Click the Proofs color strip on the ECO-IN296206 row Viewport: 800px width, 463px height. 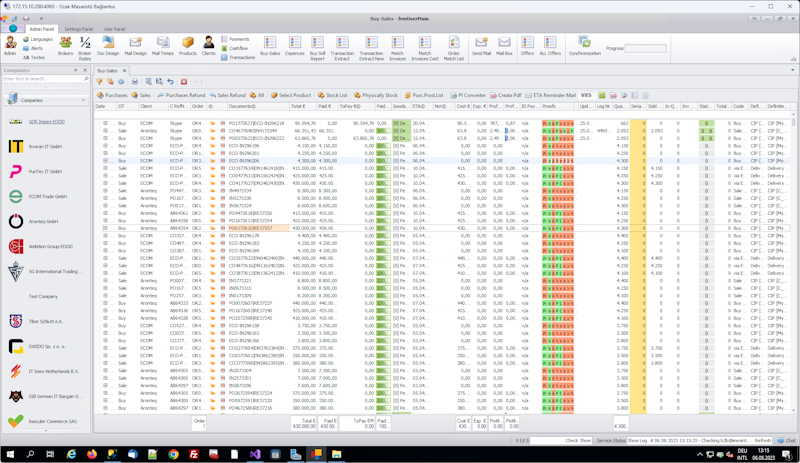click(x=558, y=161)
